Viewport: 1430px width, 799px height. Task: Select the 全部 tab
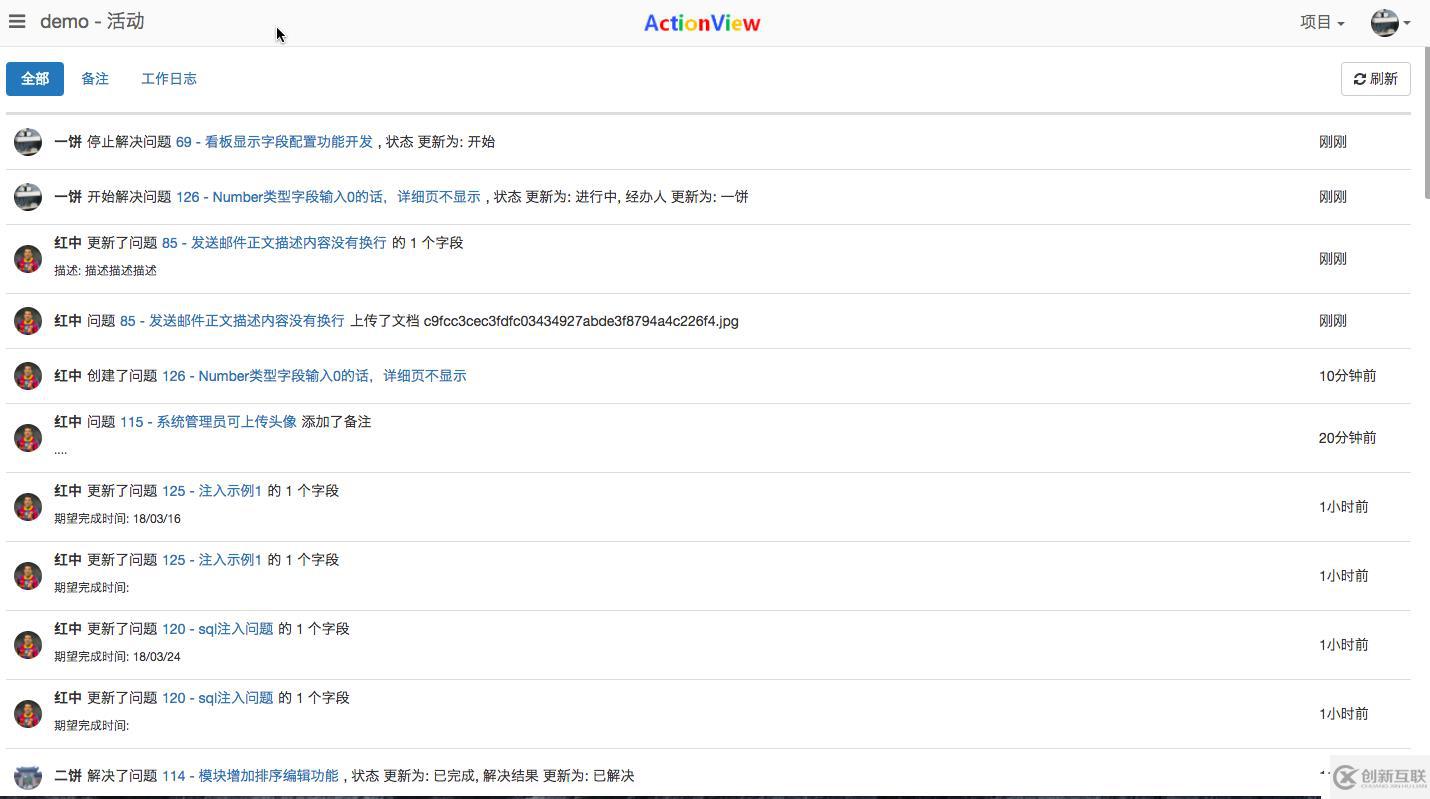[x=35, y=78]
